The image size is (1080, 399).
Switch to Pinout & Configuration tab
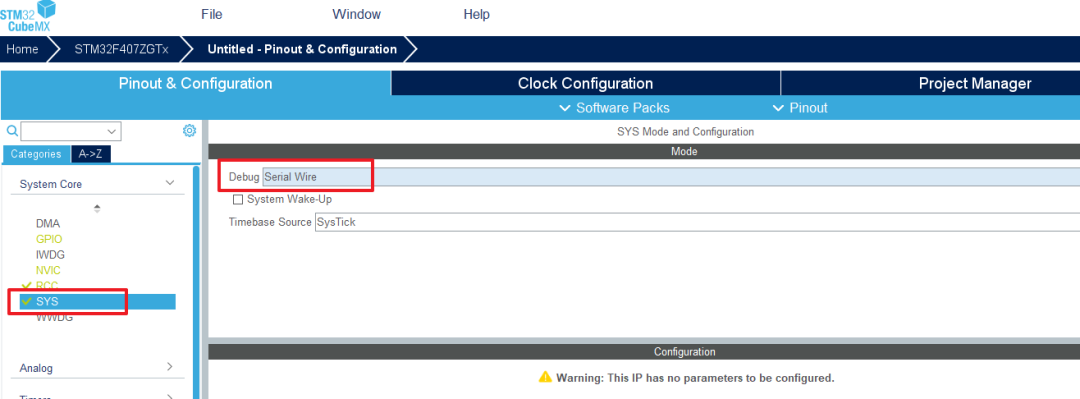coord(196,83)
